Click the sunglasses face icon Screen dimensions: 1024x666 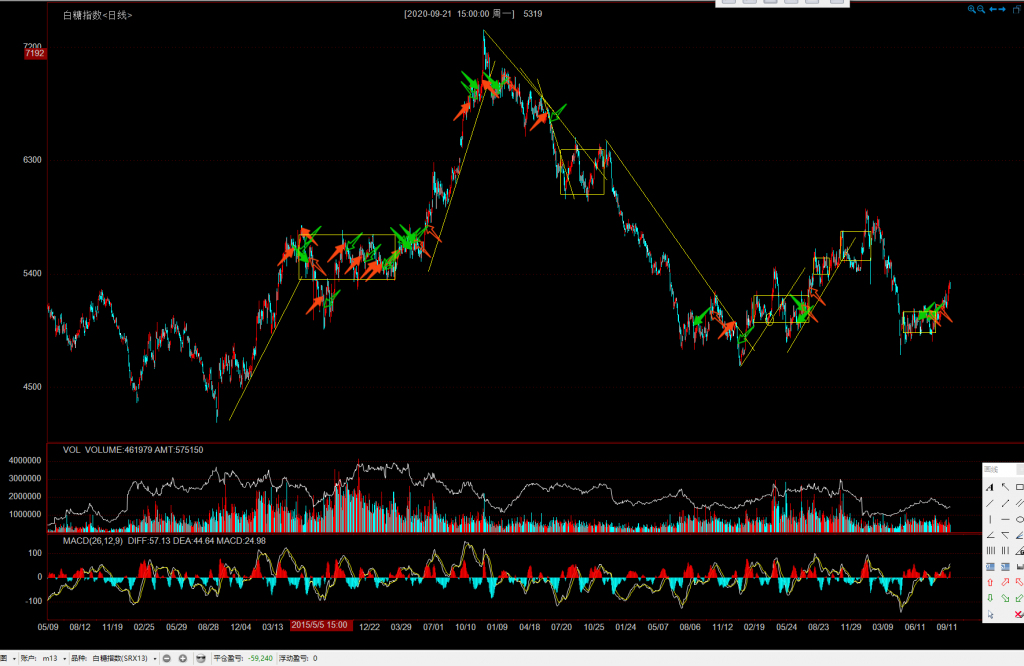[x=201, y=658]
